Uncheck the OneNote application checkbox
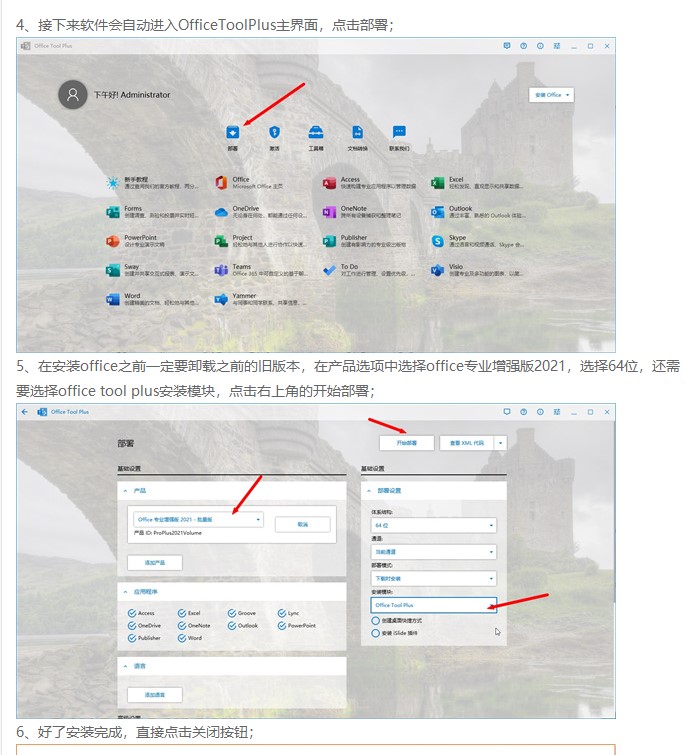Screen dimensions: 686x755 [x=182, y=625]
